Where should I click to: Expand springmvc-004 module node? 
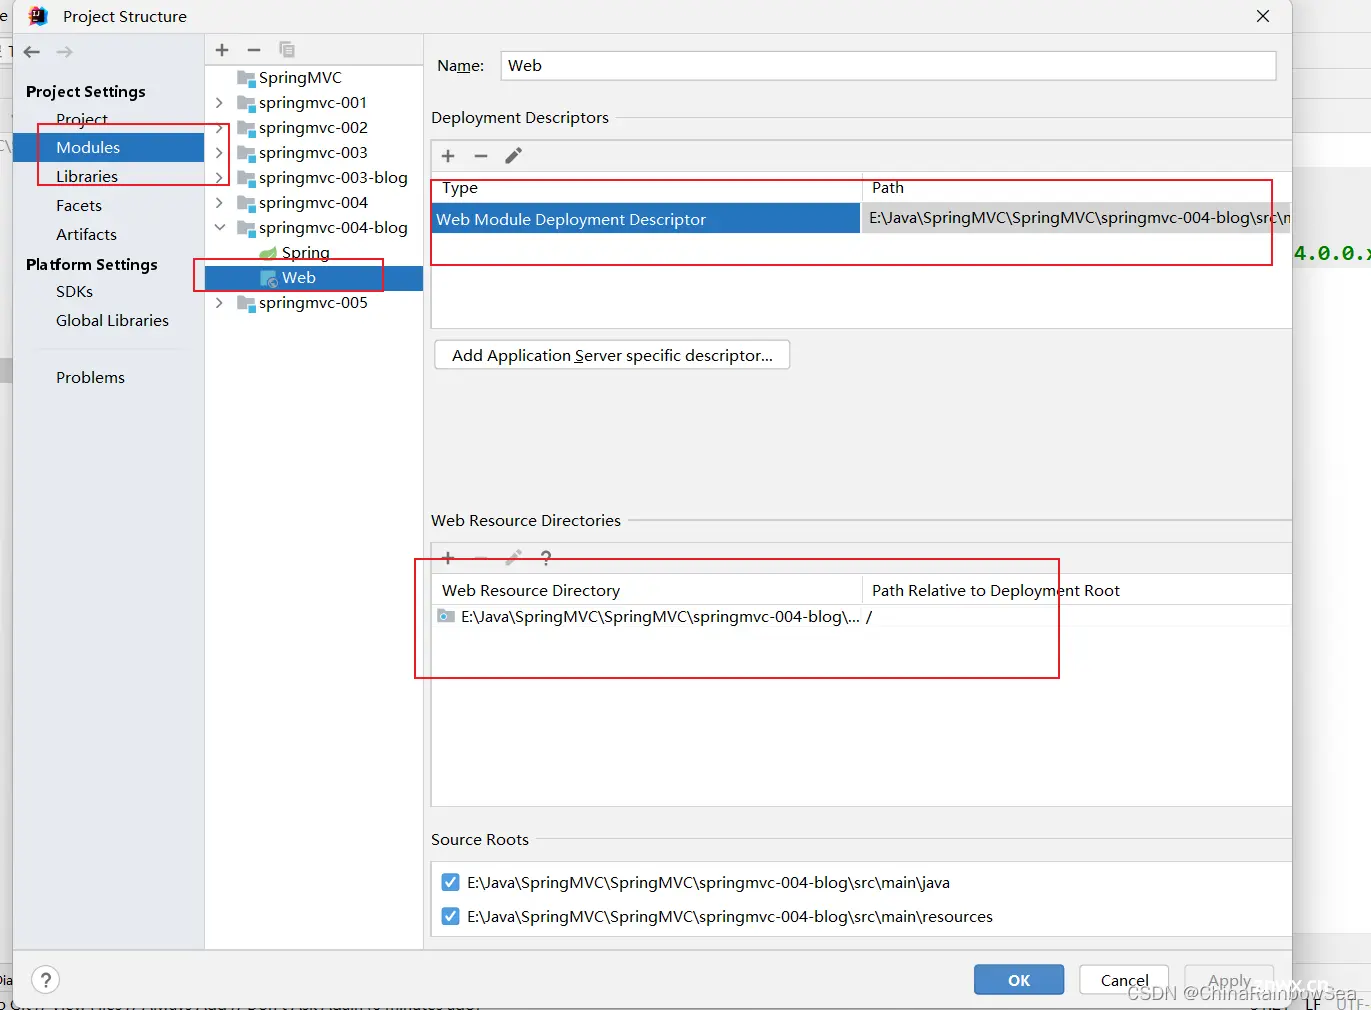pos(219,203)
